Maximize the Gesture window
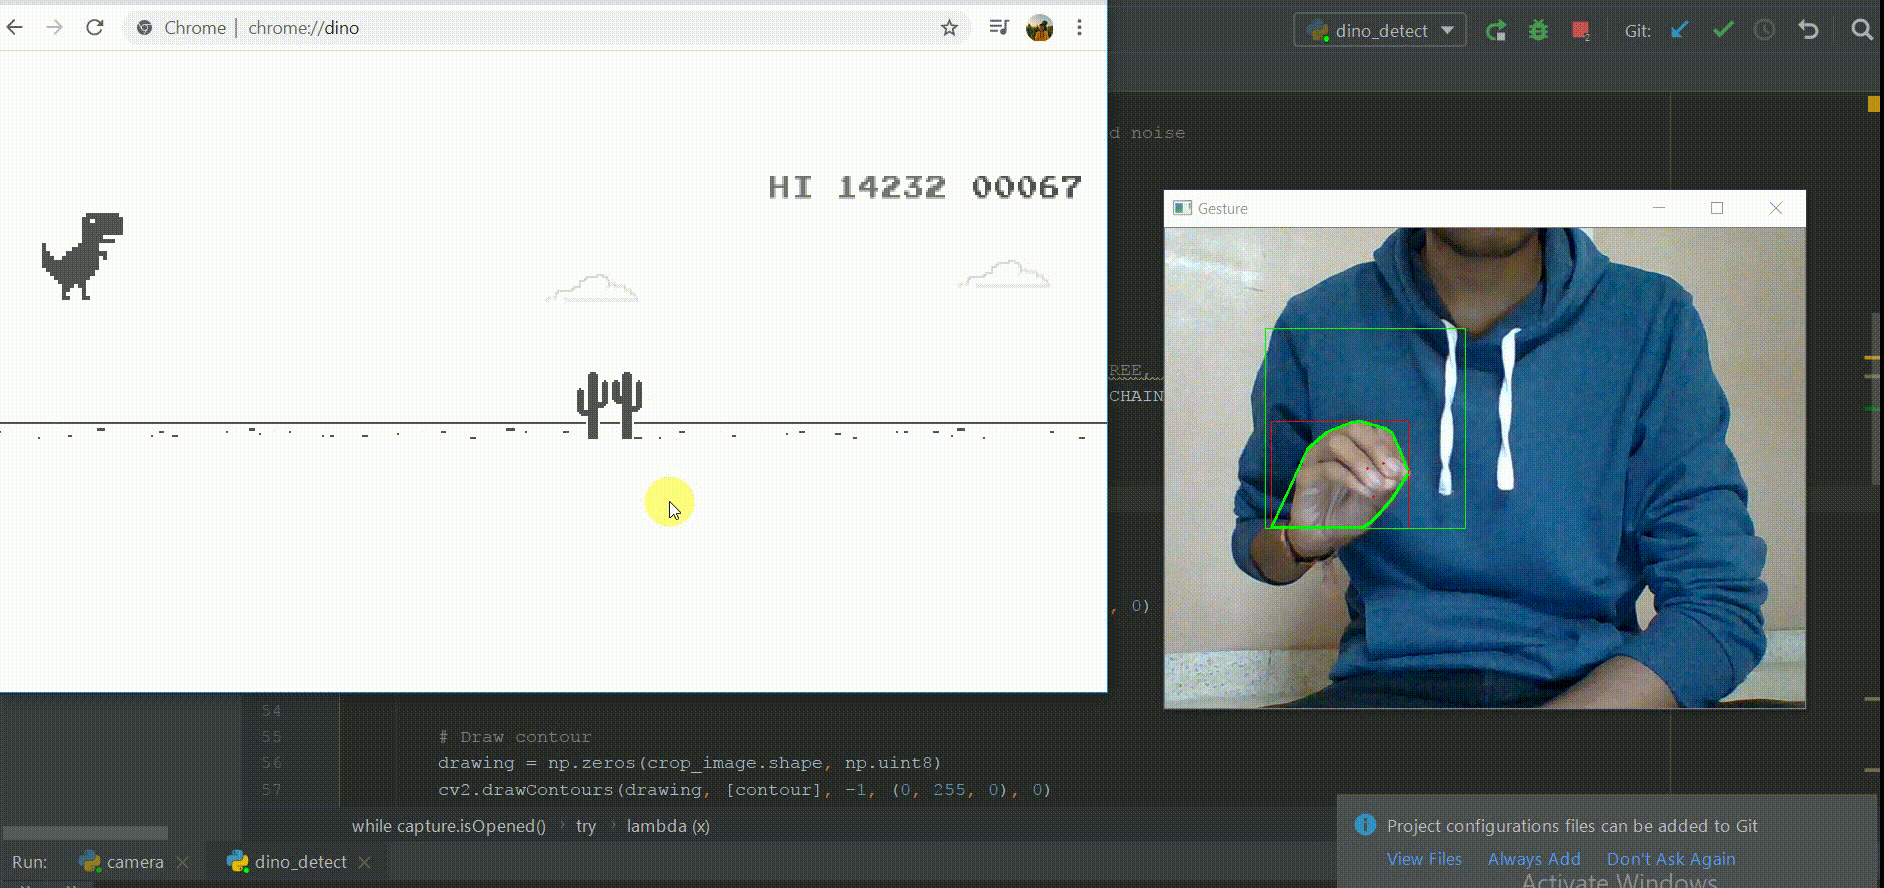The width and height of the screenshot is (1884, 888). (x=1717, y=208)
